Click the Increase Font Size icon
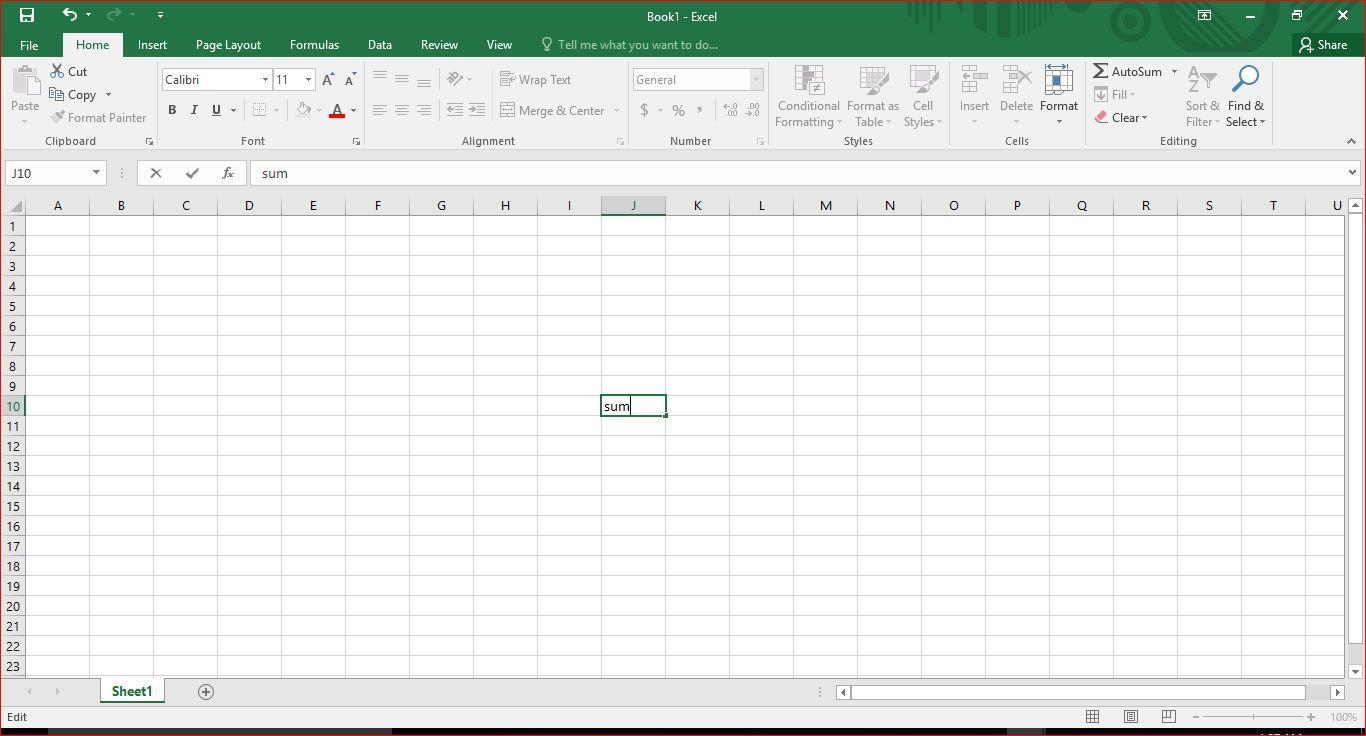 click(327, 80)
